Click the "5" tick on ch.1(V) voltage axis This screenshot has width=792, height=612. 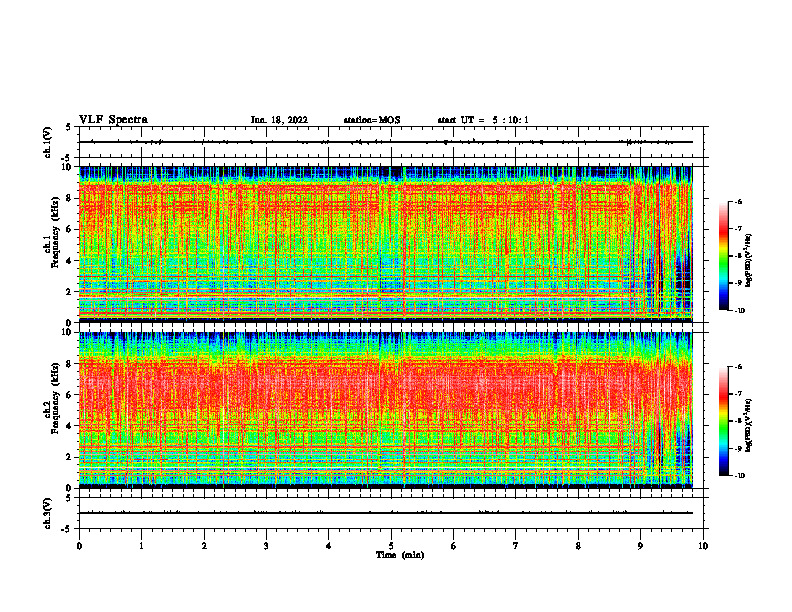tap(69, 127)
